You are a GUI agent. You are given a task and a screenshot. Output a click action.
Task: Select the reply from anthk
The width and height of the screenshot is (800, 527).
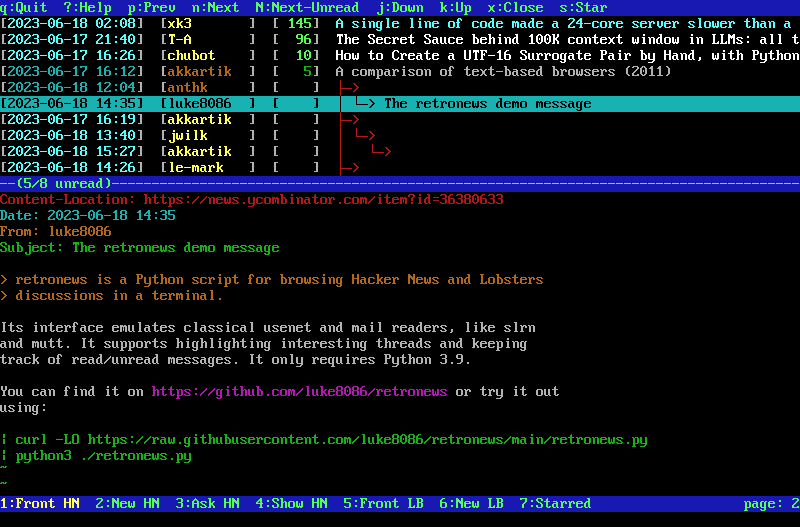click(400, 87)
